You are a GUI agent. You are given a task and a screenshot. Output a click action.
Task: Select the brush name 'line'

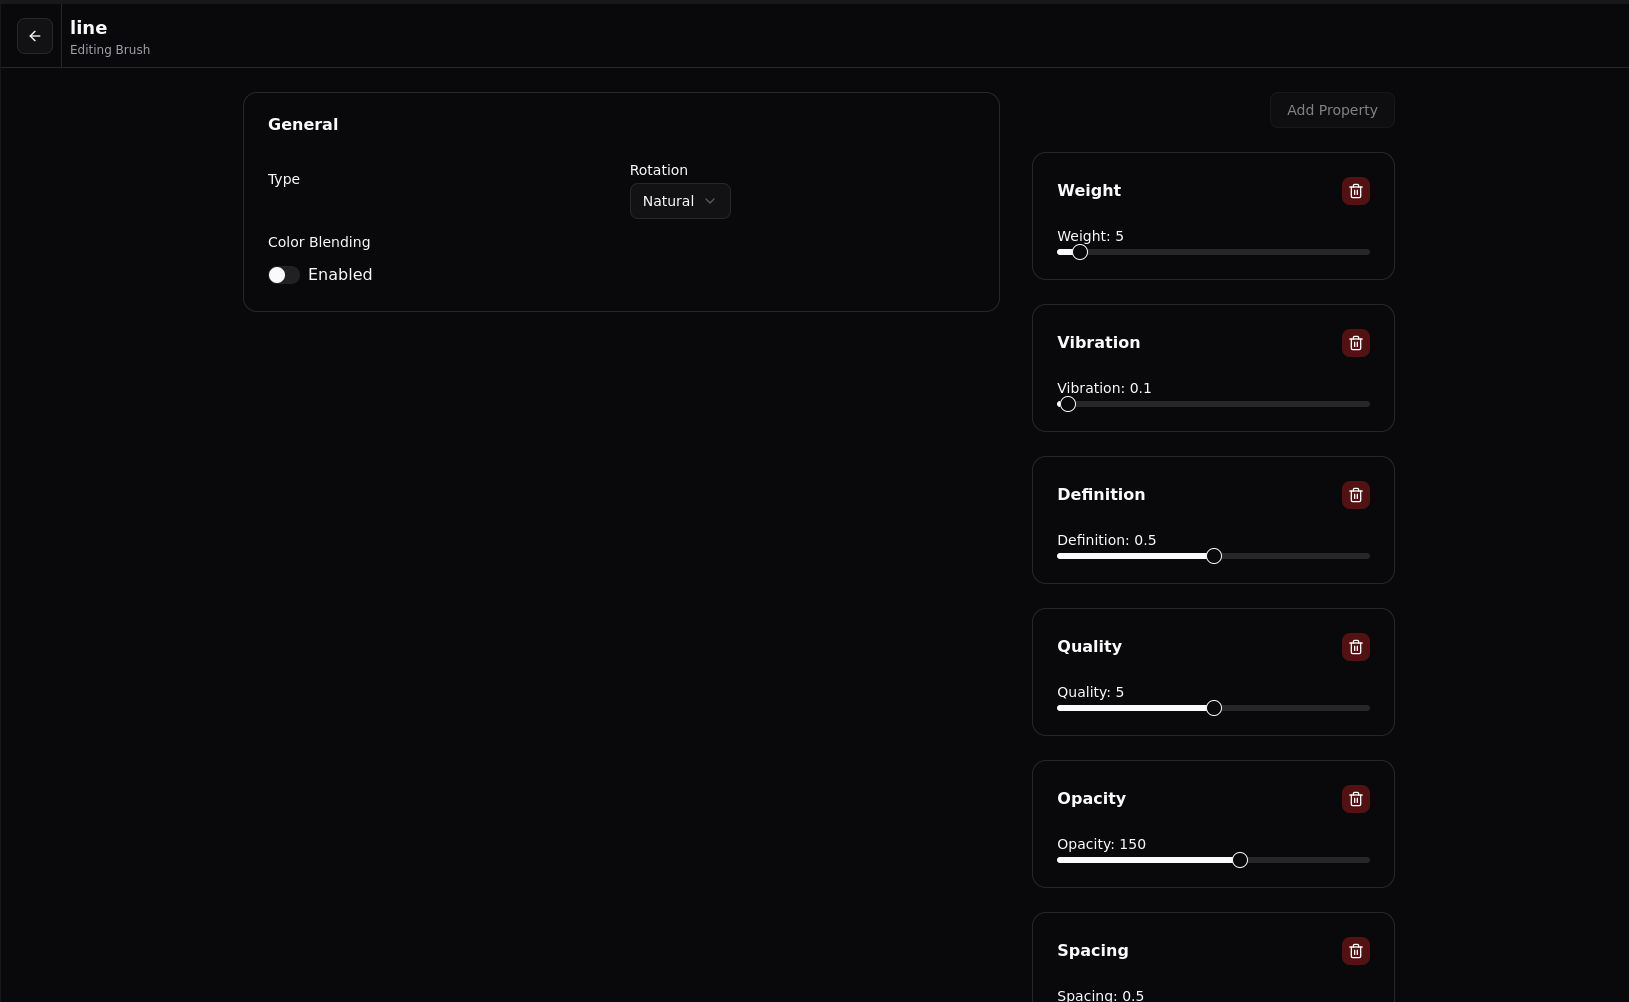coord(89,28)
